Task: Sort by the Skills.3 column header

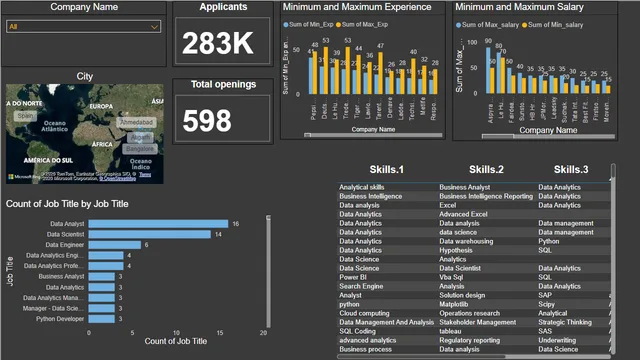Action: 571,169
